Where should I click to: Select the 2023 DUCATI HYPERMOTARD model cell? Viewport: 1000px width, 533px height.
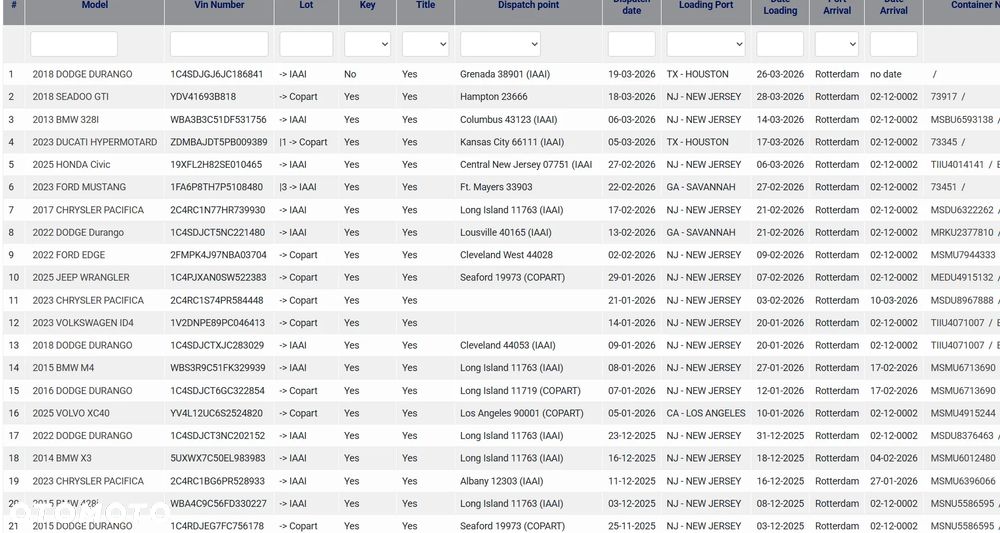[94, 142]
